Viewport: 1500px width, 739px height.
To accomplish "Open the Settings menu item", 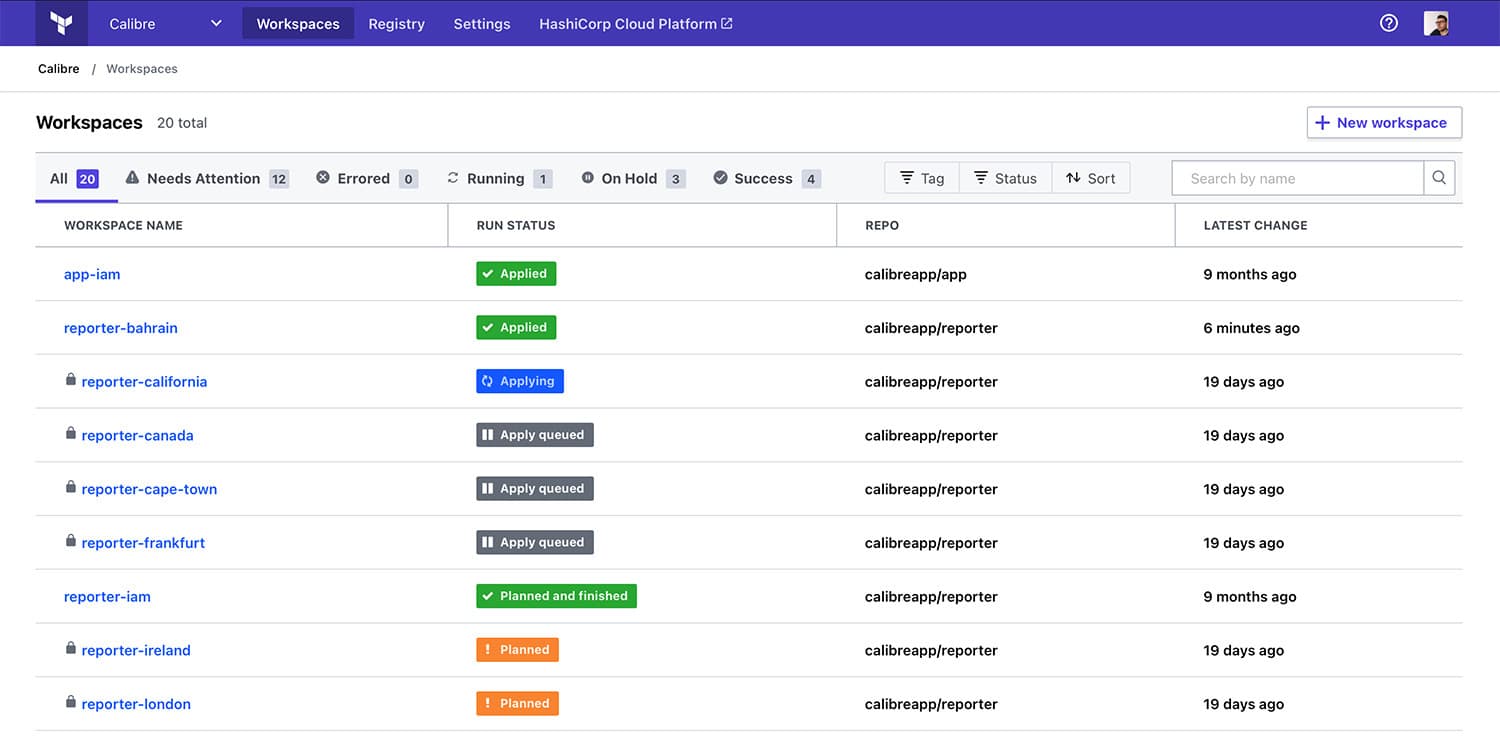I will click(x=481, y=23).
